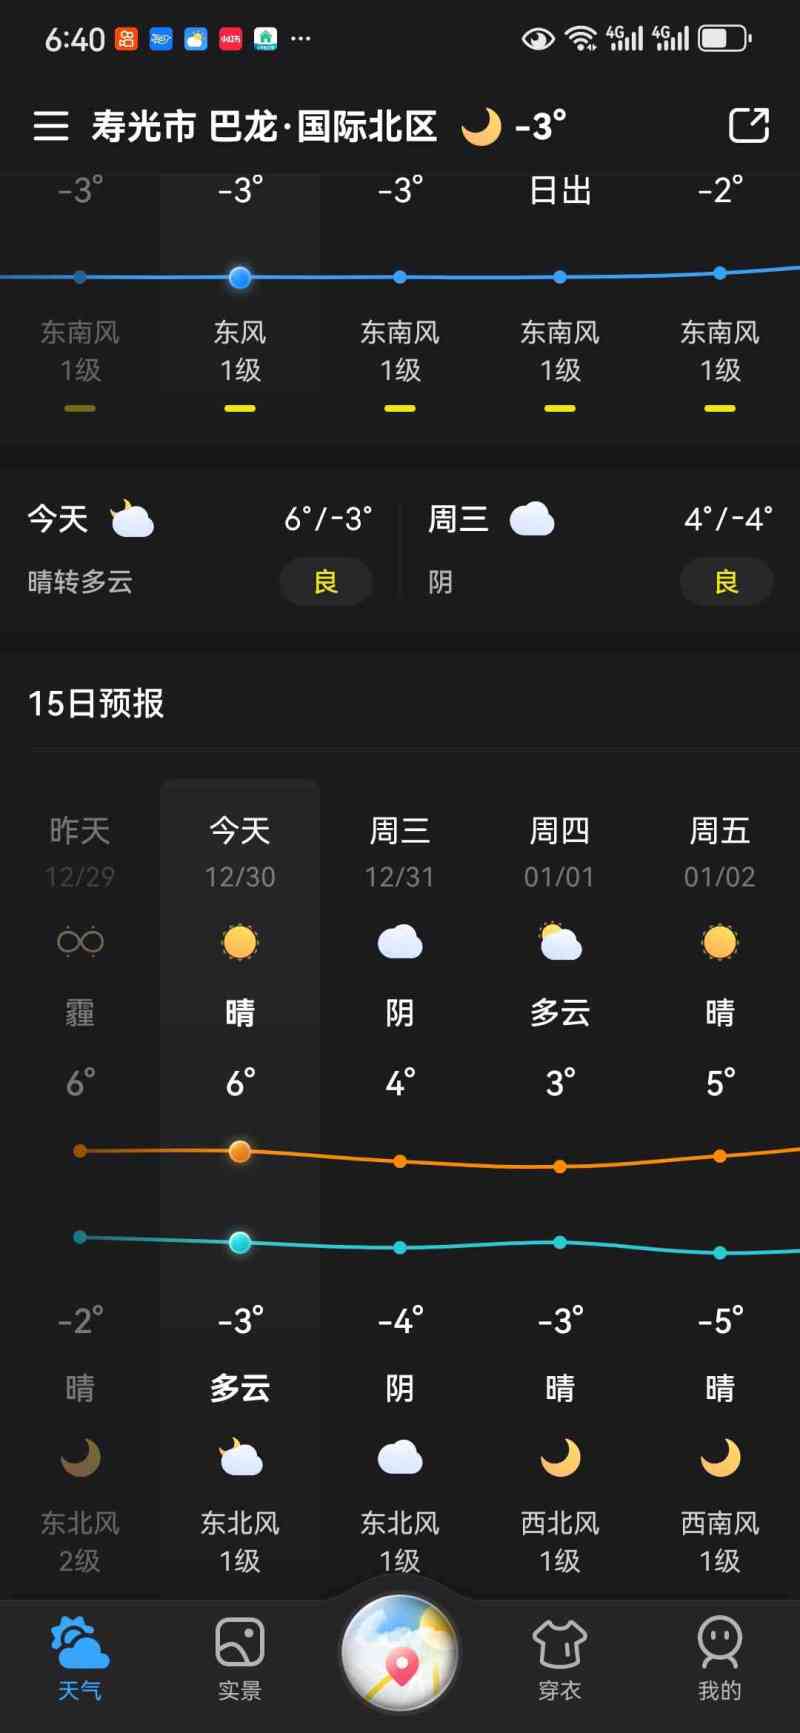Tap the 良 air quality badge for today
The width and height of the screenshot is (800, 1733).
click(x=326, y=582)
